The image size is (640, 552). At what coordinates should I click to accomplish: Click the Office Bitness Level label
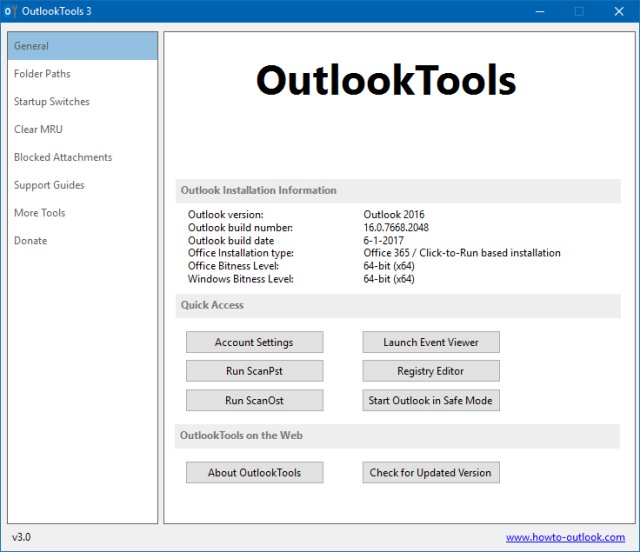(x=233, y=266)
